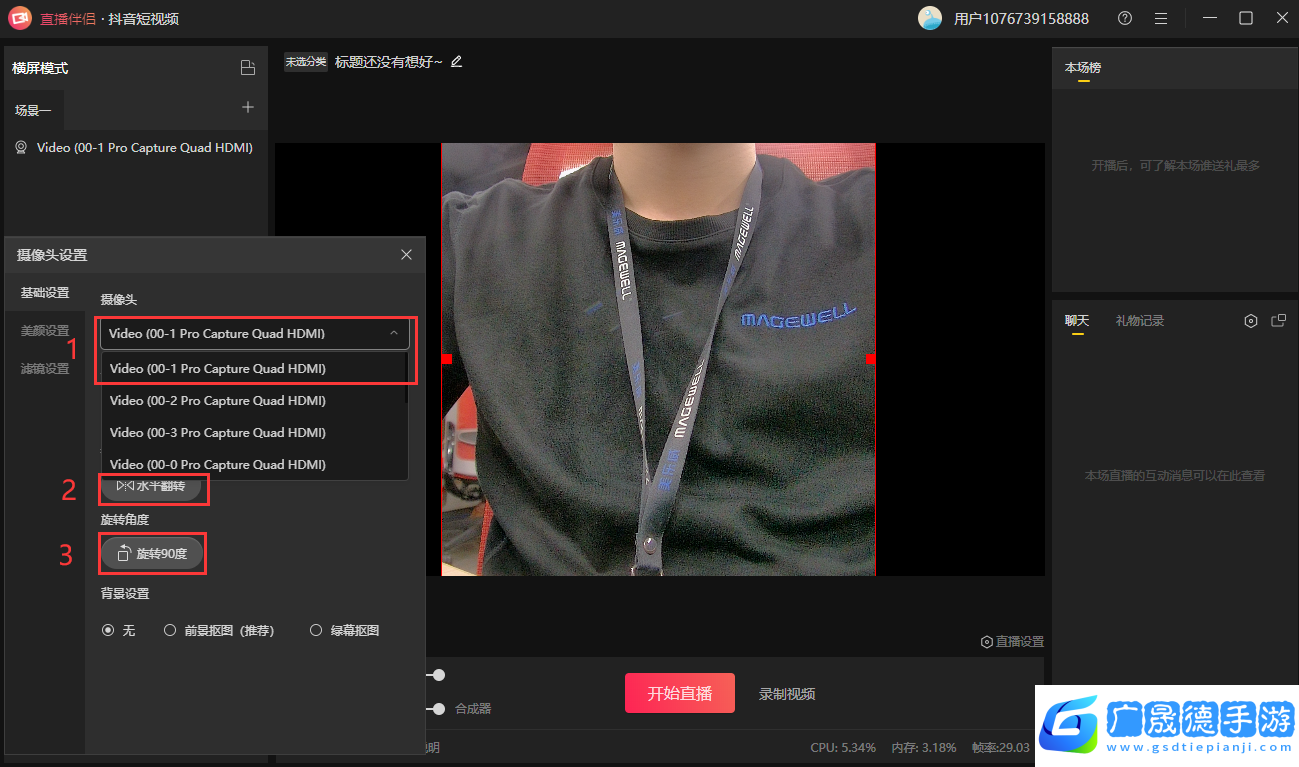Click the 直播伴侣 app logo
Viewport: 1299px width, 767px height.
point(19,19)
